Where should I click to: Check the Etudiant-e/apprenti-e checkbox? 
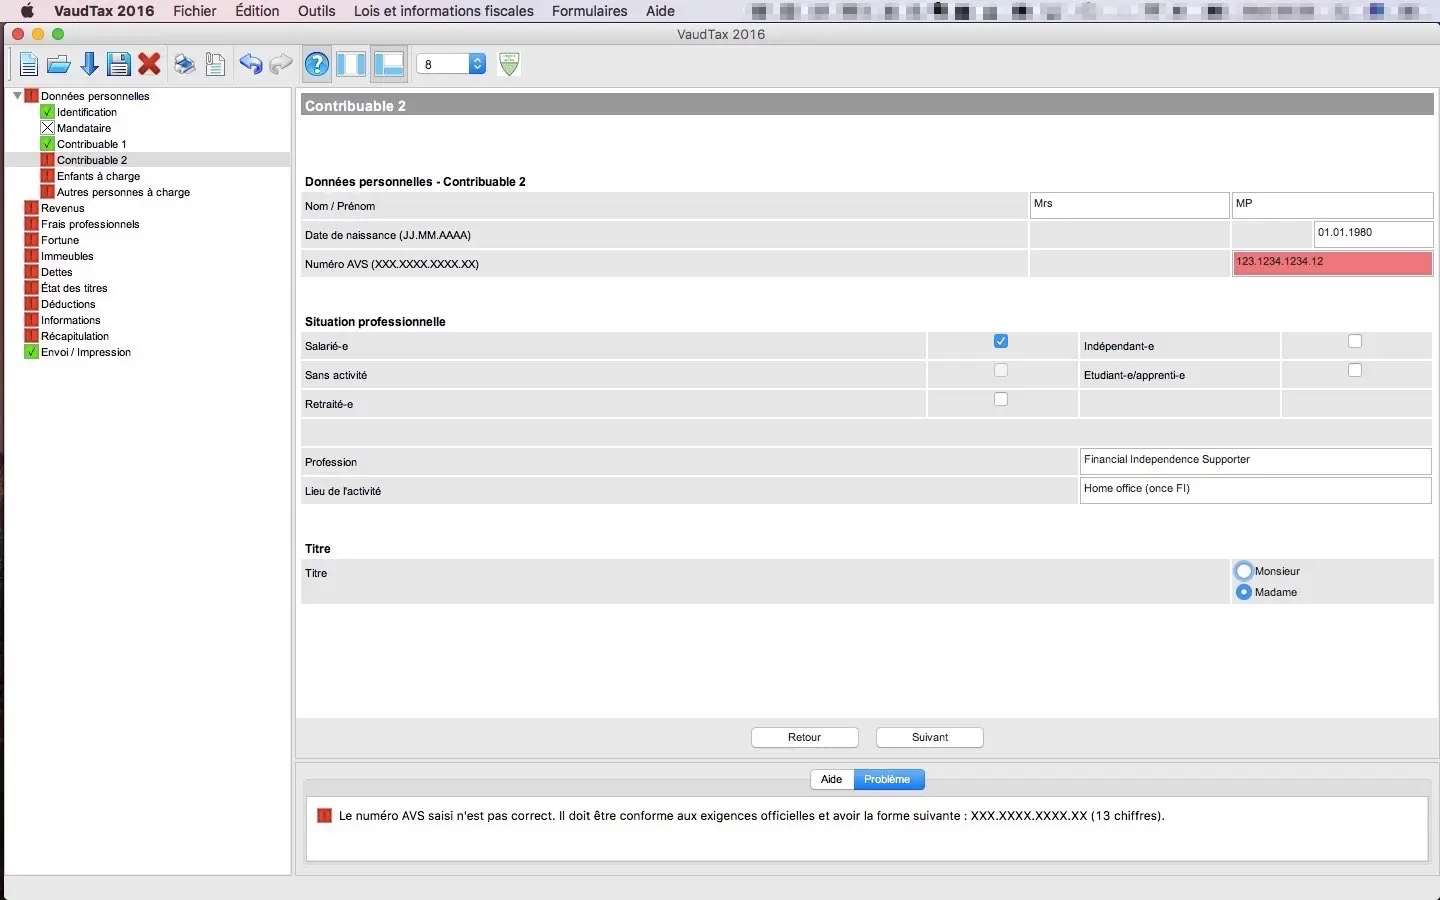(1355, 370)
